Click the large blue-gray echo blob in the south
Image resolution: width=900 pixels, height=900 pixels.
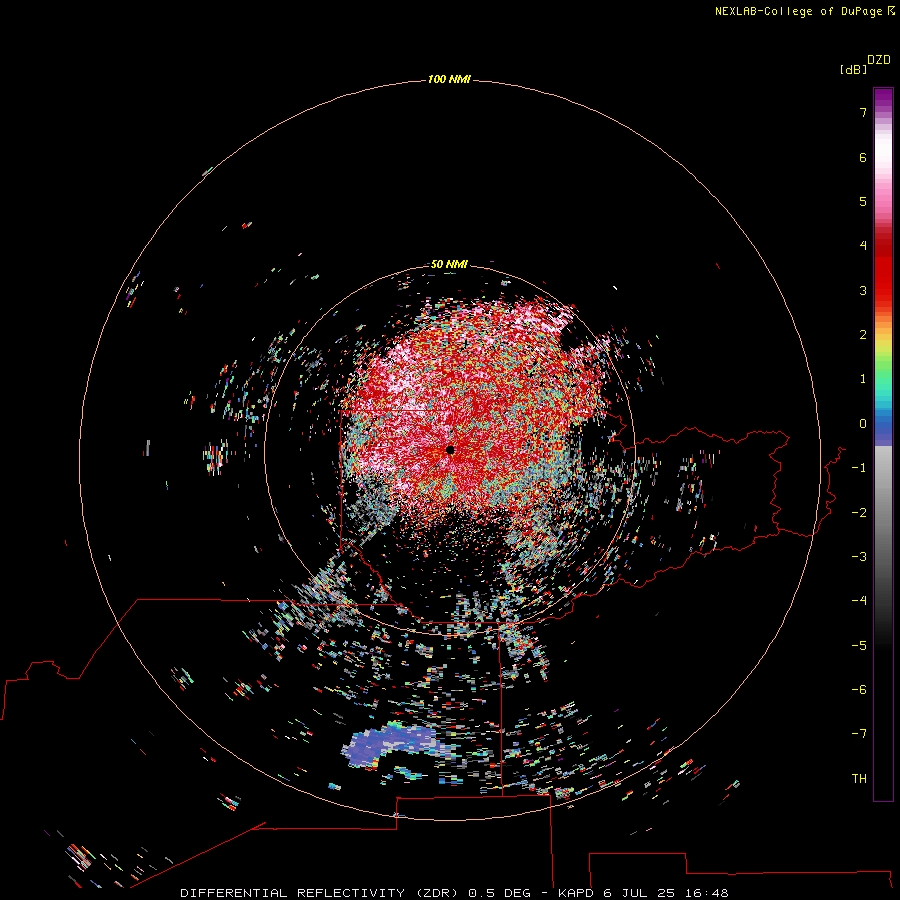(x=390, y=744)
